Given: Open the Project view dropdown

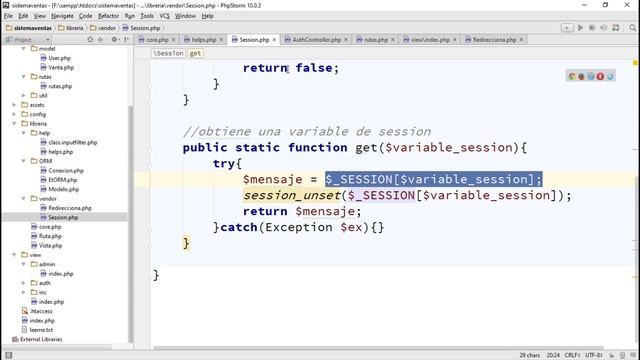Looking at the screenshot, I should [28, 40].
